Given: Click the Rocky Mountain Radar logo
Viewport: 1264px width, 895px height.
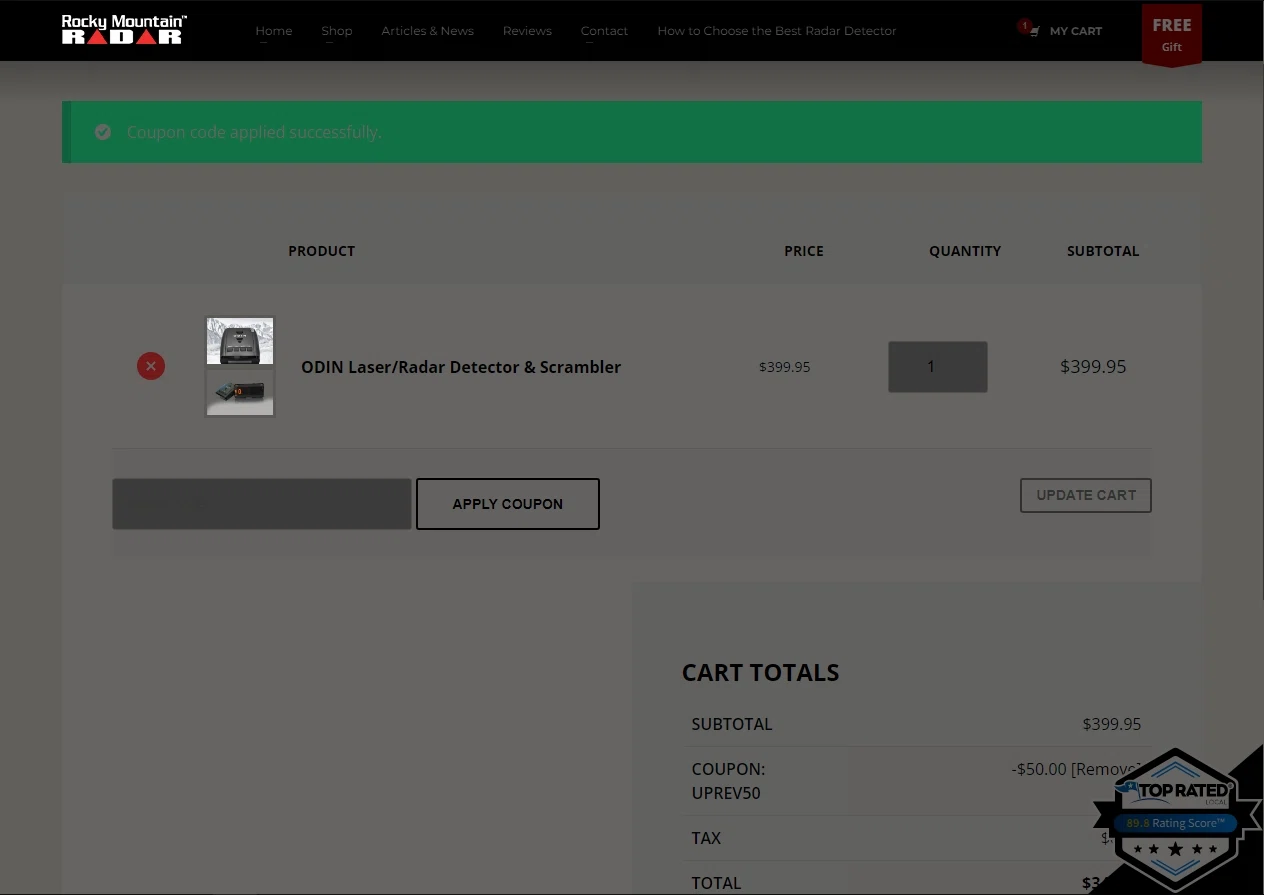Looking at the screenshot, I should (x=124, y=30).
